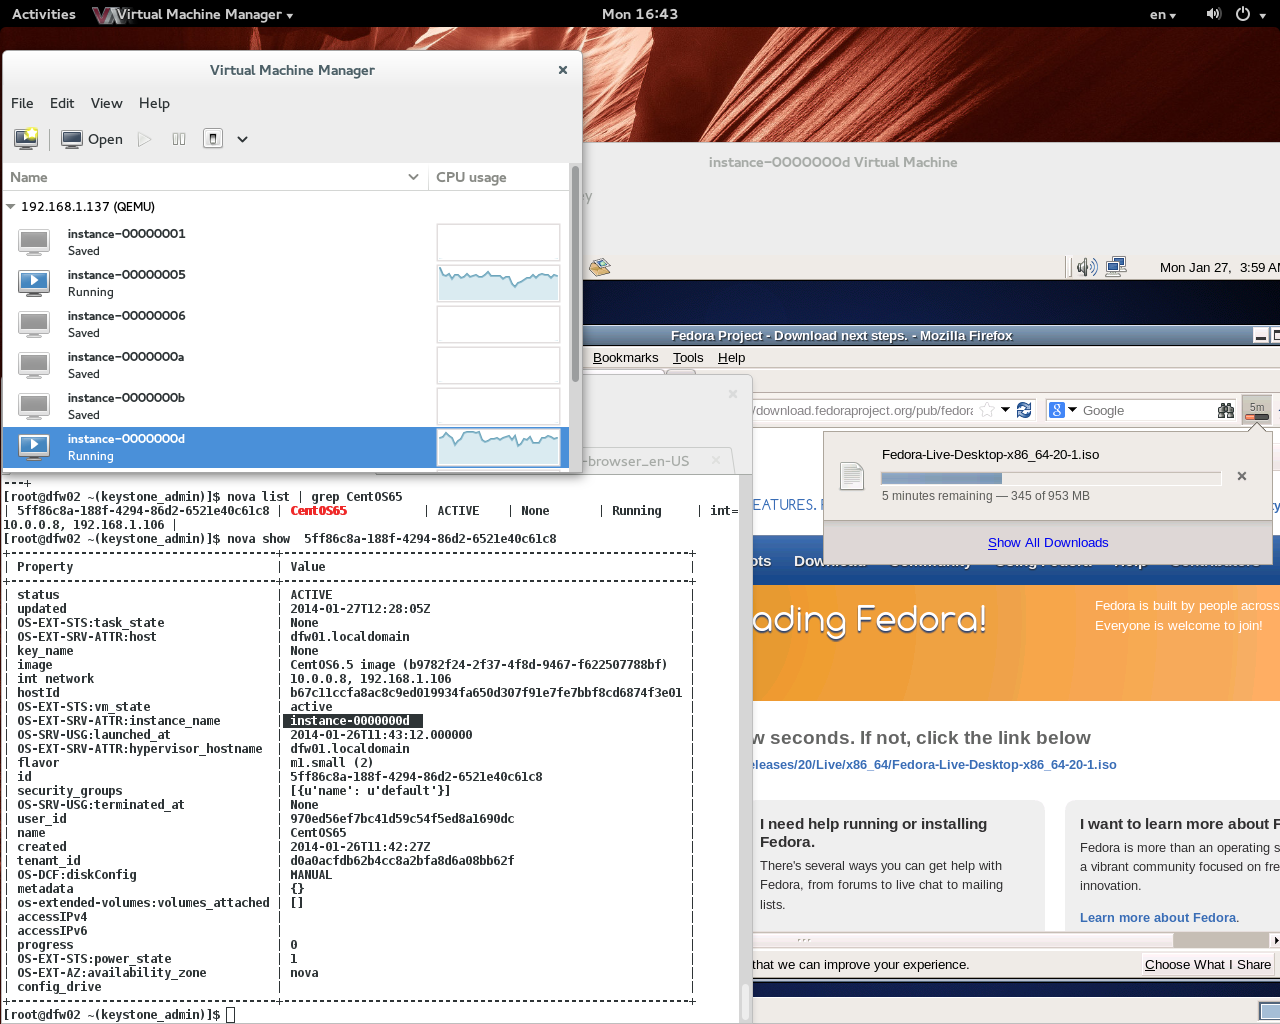Close the Virtual Machine Manager window
Image resolution: width=1280 pixels, height=1024 pixels.
[x=563, y=70]
